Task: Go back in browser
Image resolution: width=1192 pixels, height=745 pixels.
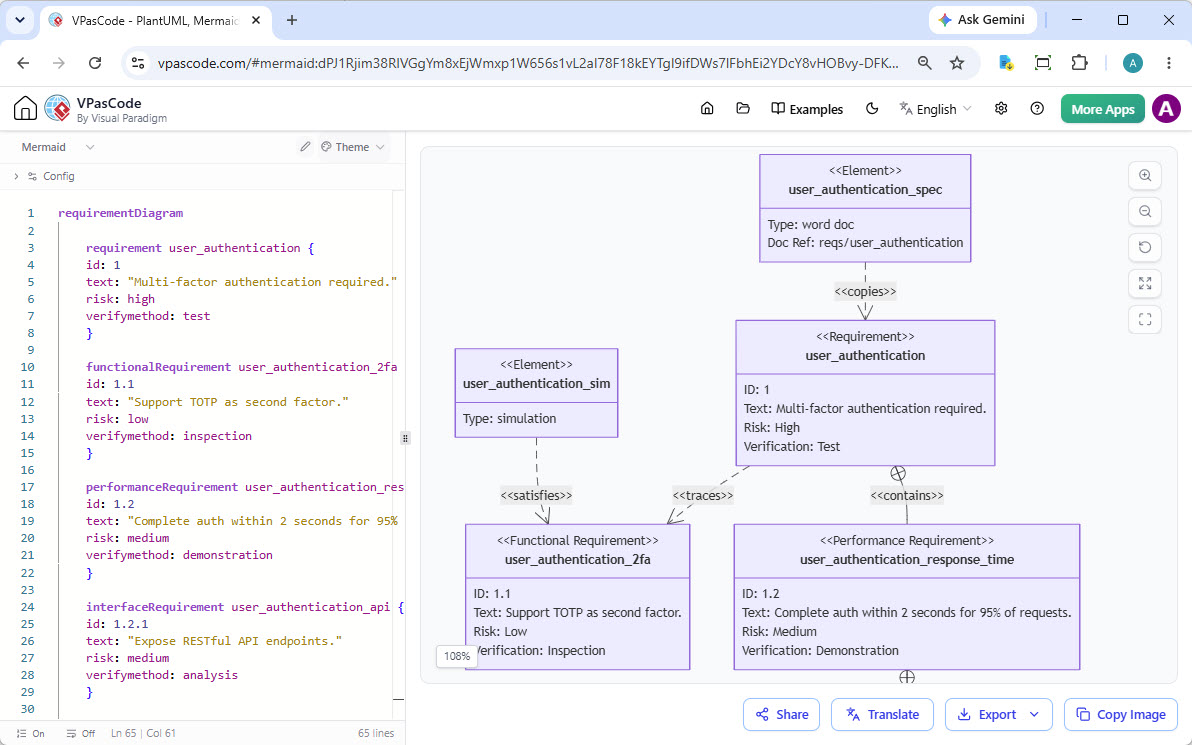Action: click(x=23, y=63)
